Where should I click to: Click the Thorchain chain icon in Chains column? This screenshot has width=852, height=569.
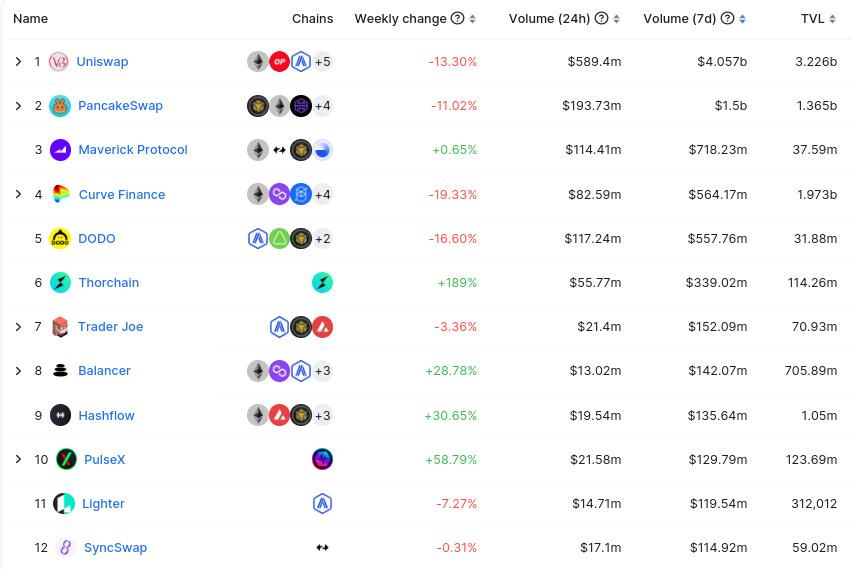(x=322, y=283)
